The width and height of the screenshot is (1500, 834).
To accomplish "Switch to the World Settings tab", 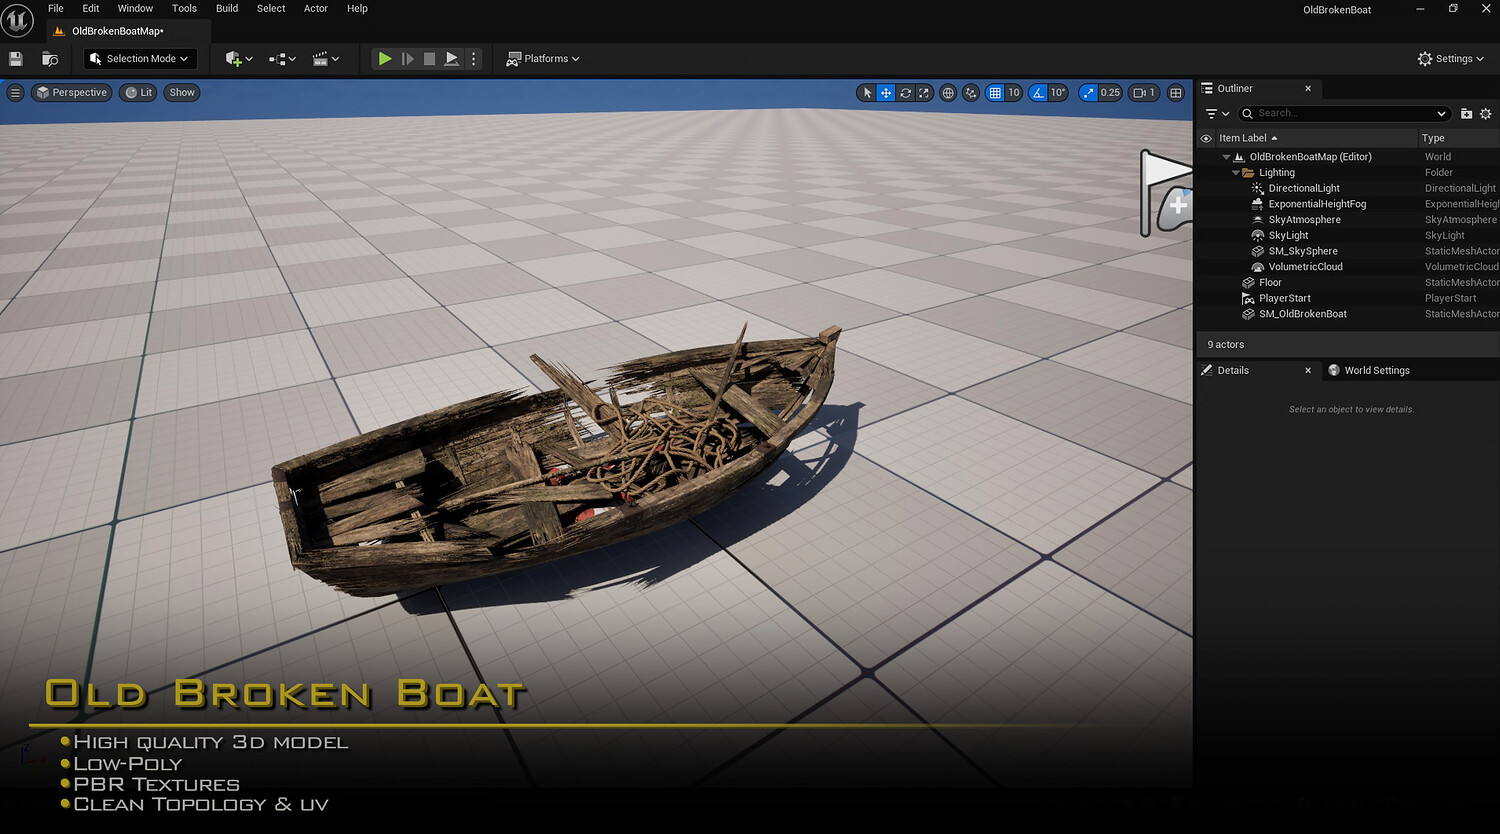I will [x=1369, y=370].
